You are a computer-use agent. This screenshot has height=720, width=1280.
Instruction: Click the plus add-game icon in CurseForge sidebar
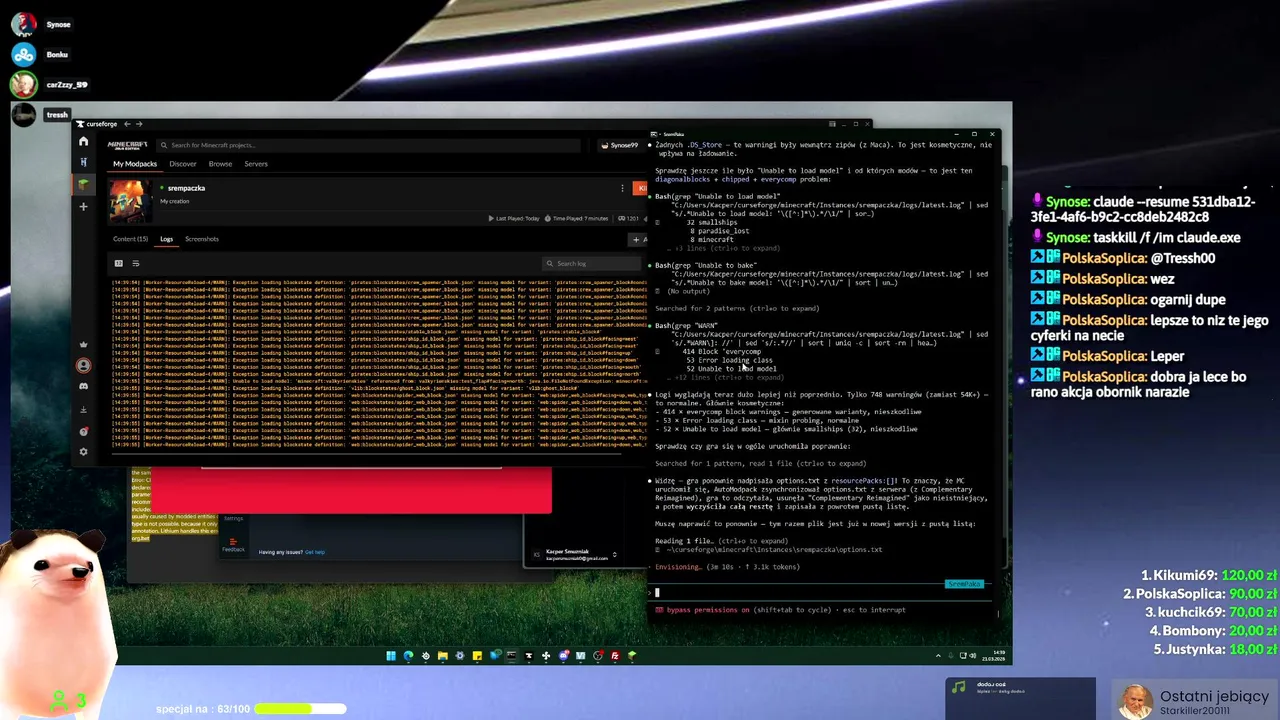83,207
